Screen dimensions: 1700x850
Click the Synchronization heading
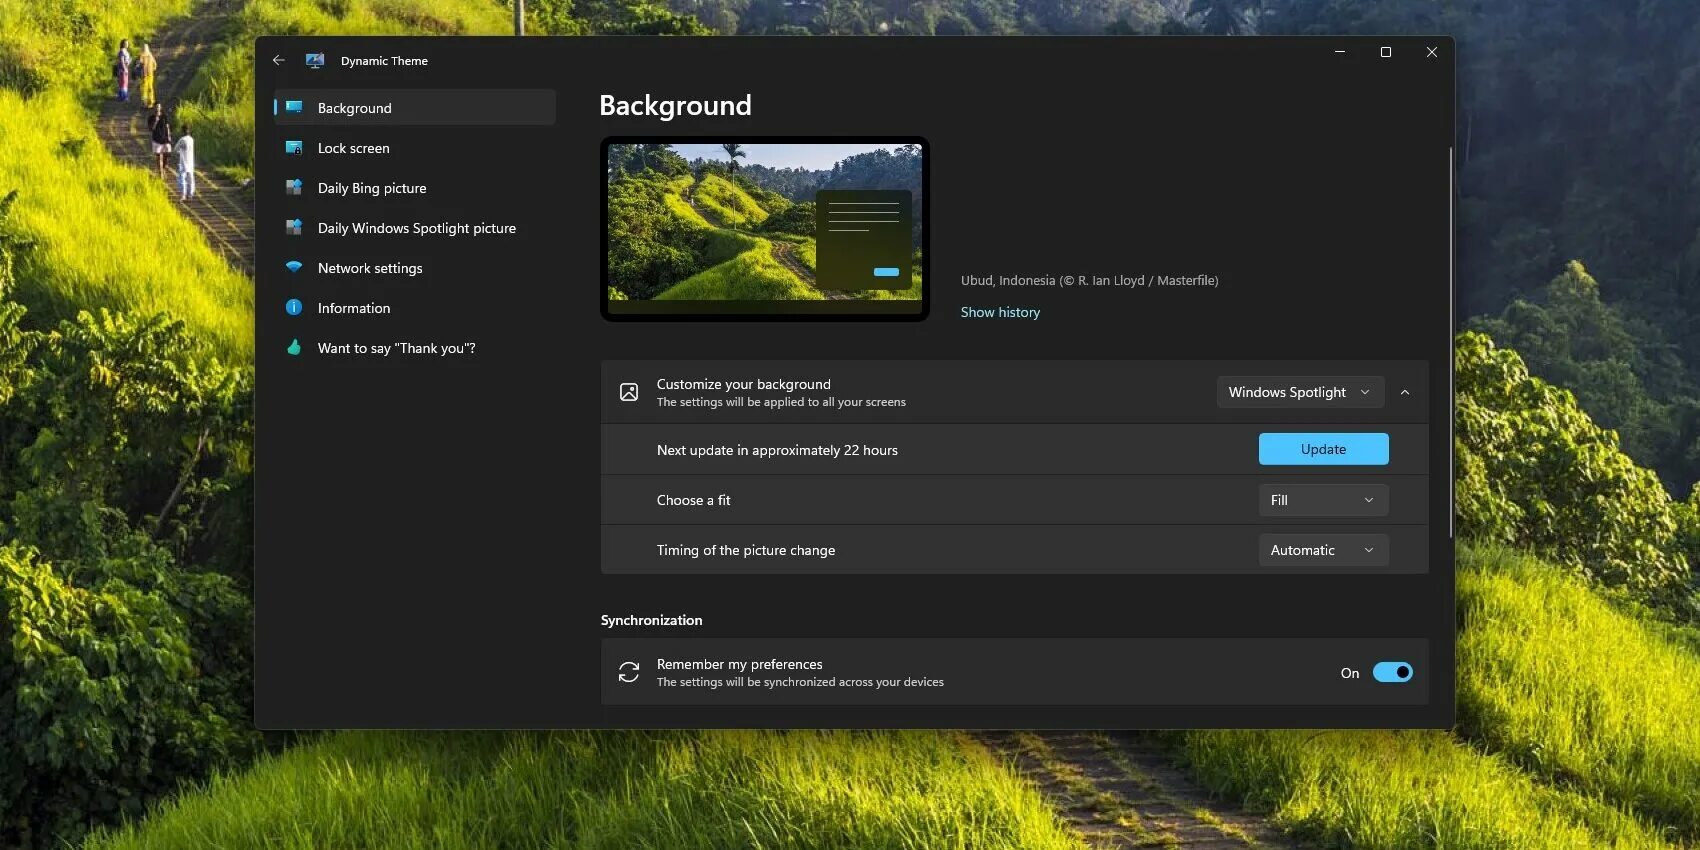[x=651, y=620]
